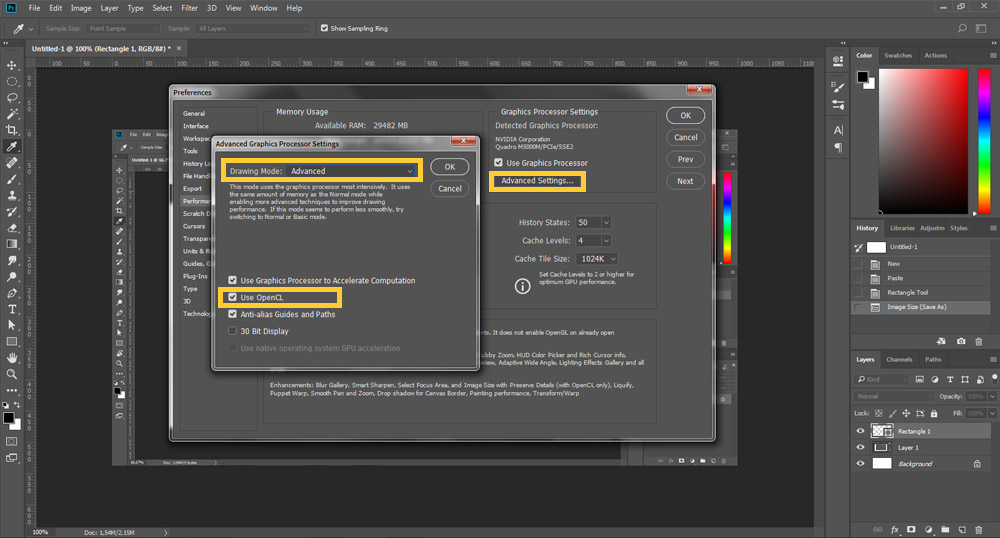
Task: Click the Prev button in Preferences
Action: click(686, 159)
